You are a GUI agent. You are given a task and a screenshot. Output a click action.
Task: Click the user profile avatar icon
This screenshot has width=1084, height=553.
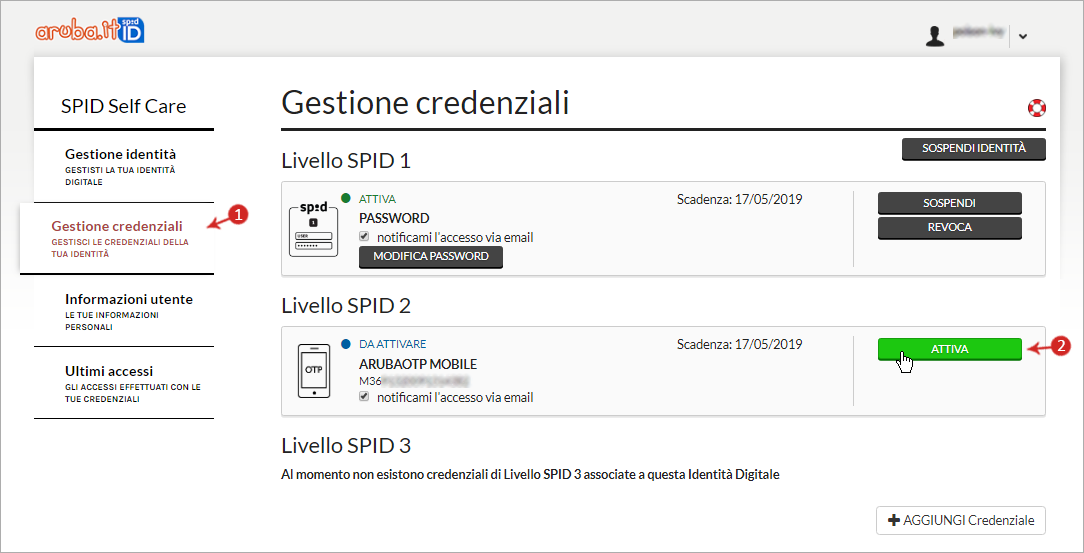coord(935,36)
